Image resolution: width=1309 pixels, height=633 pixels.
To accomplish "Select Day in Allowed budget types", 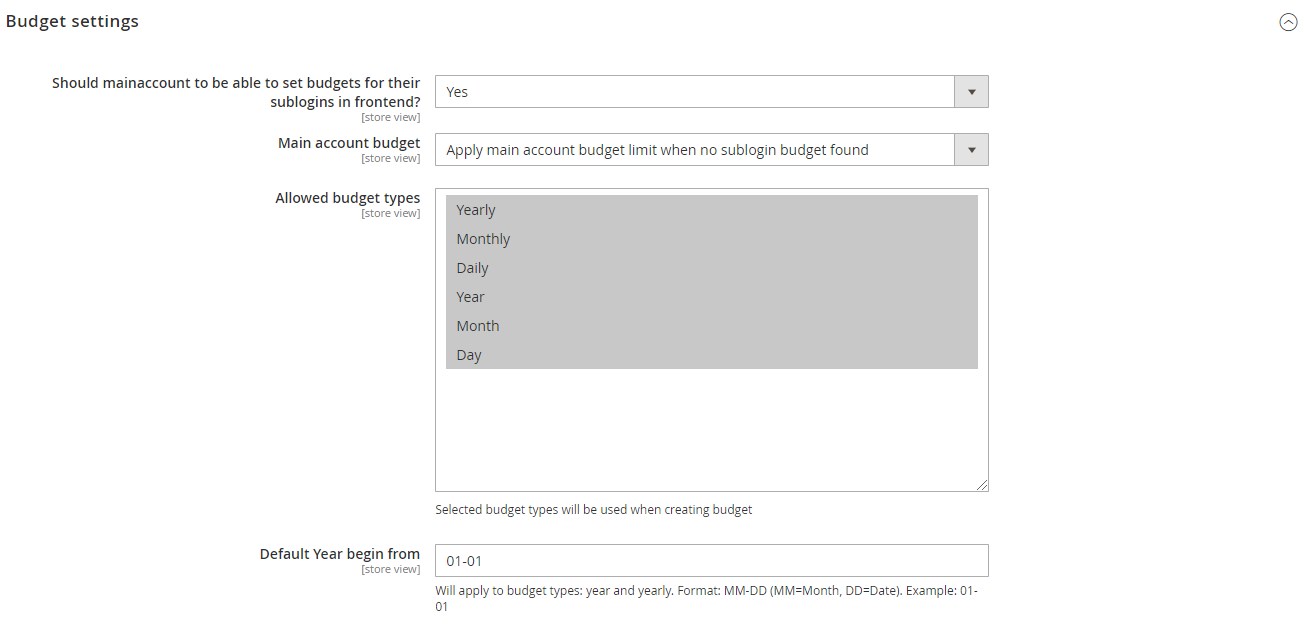I will click(711, 355).
